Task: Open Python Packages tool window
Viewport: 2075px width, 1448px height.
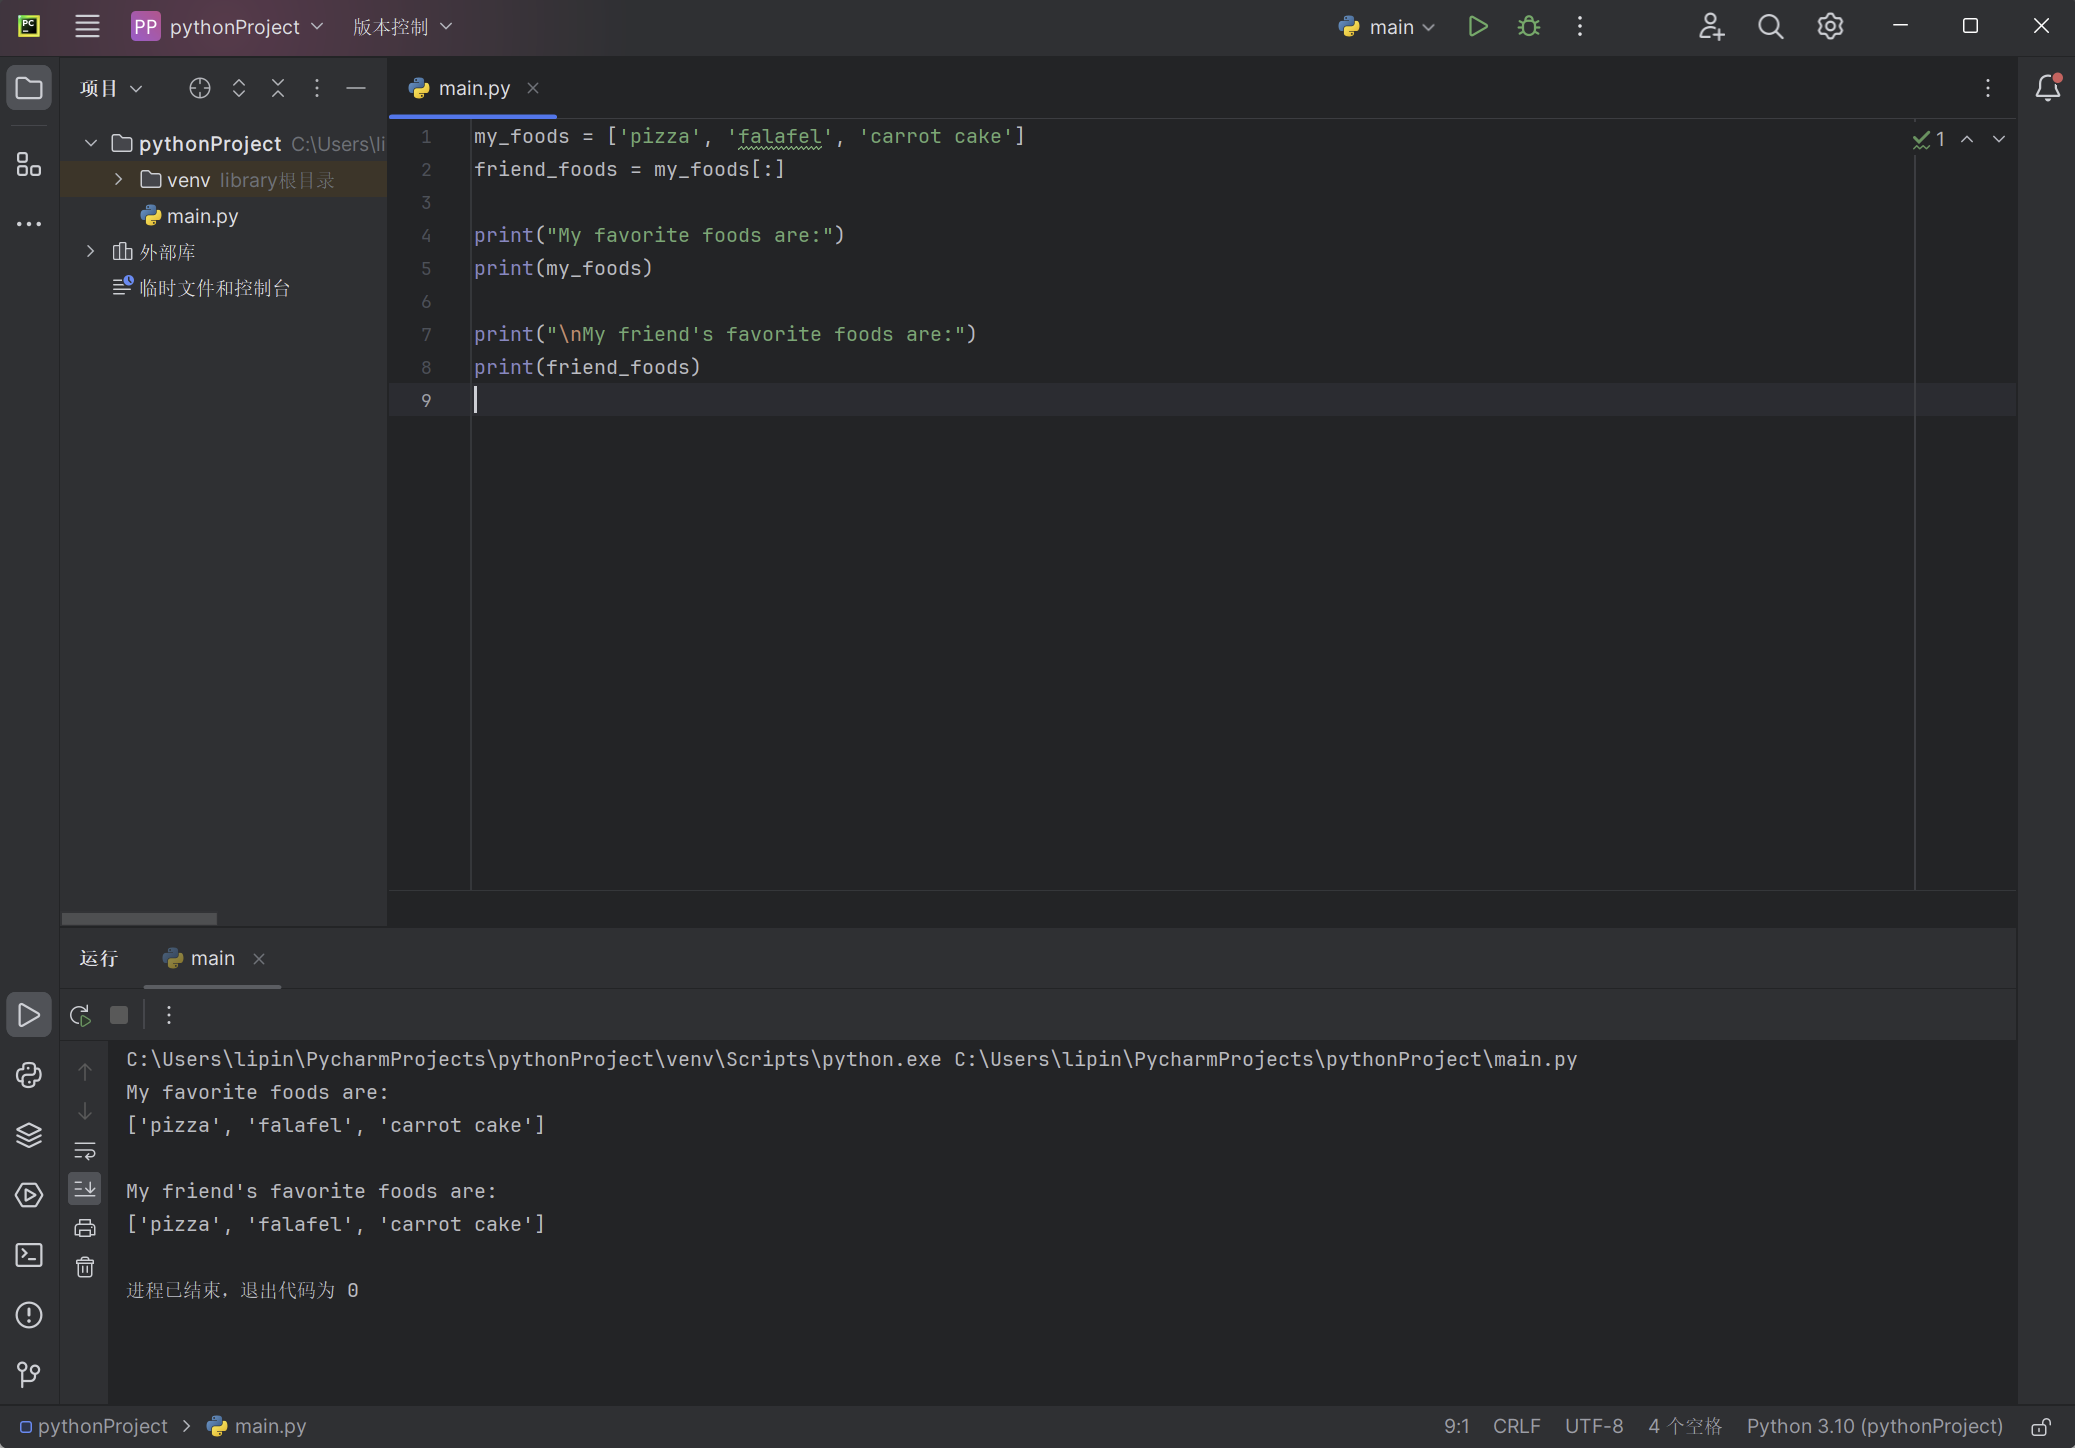Action: tap(29, 1135)
